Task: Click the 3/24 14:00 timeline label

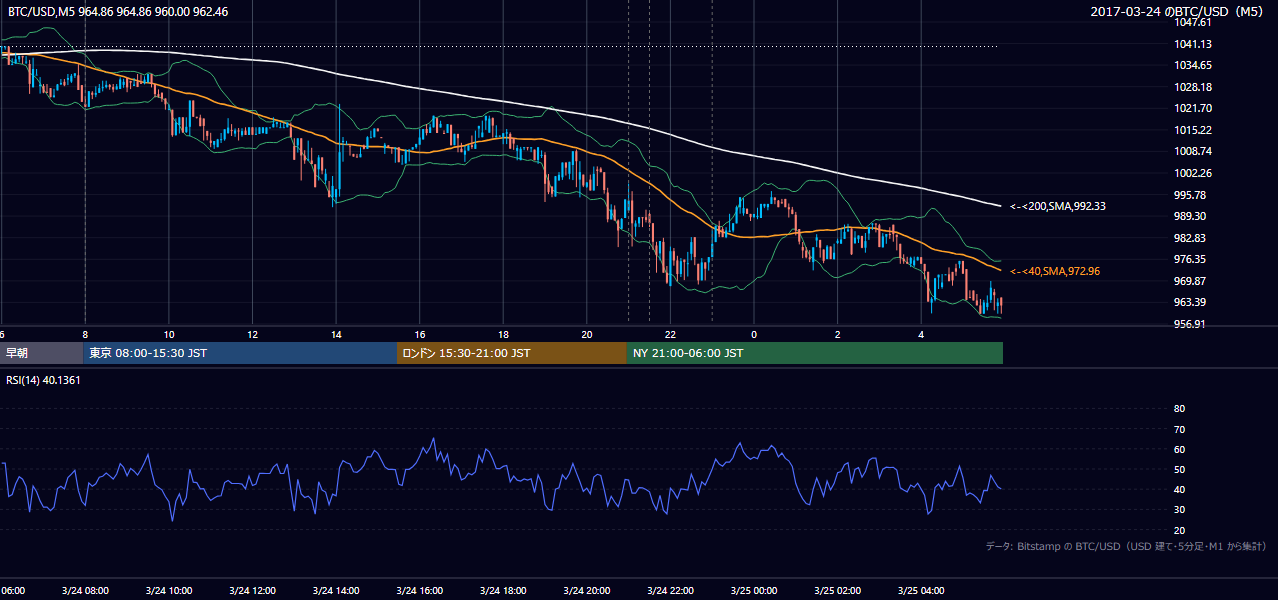Action: [334, 590]
